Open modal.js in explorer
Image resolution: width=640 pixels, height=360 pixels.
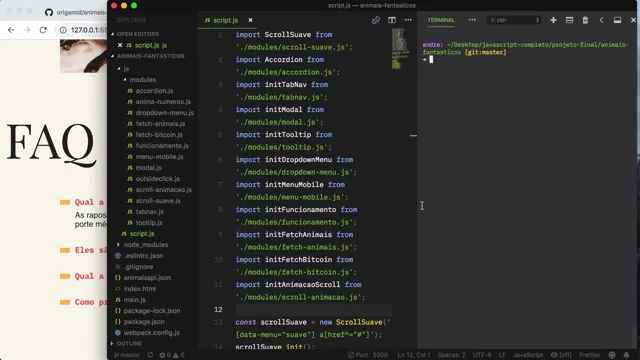pyautogui.click(x=144, y=168)
